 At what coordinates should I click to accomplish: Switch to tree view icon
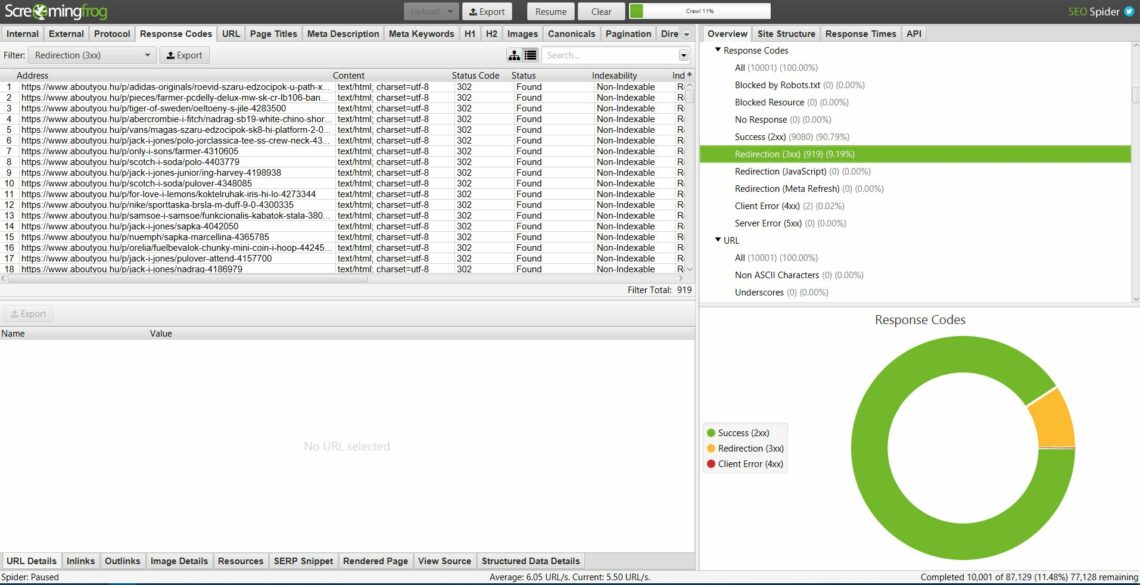[514, 55]
